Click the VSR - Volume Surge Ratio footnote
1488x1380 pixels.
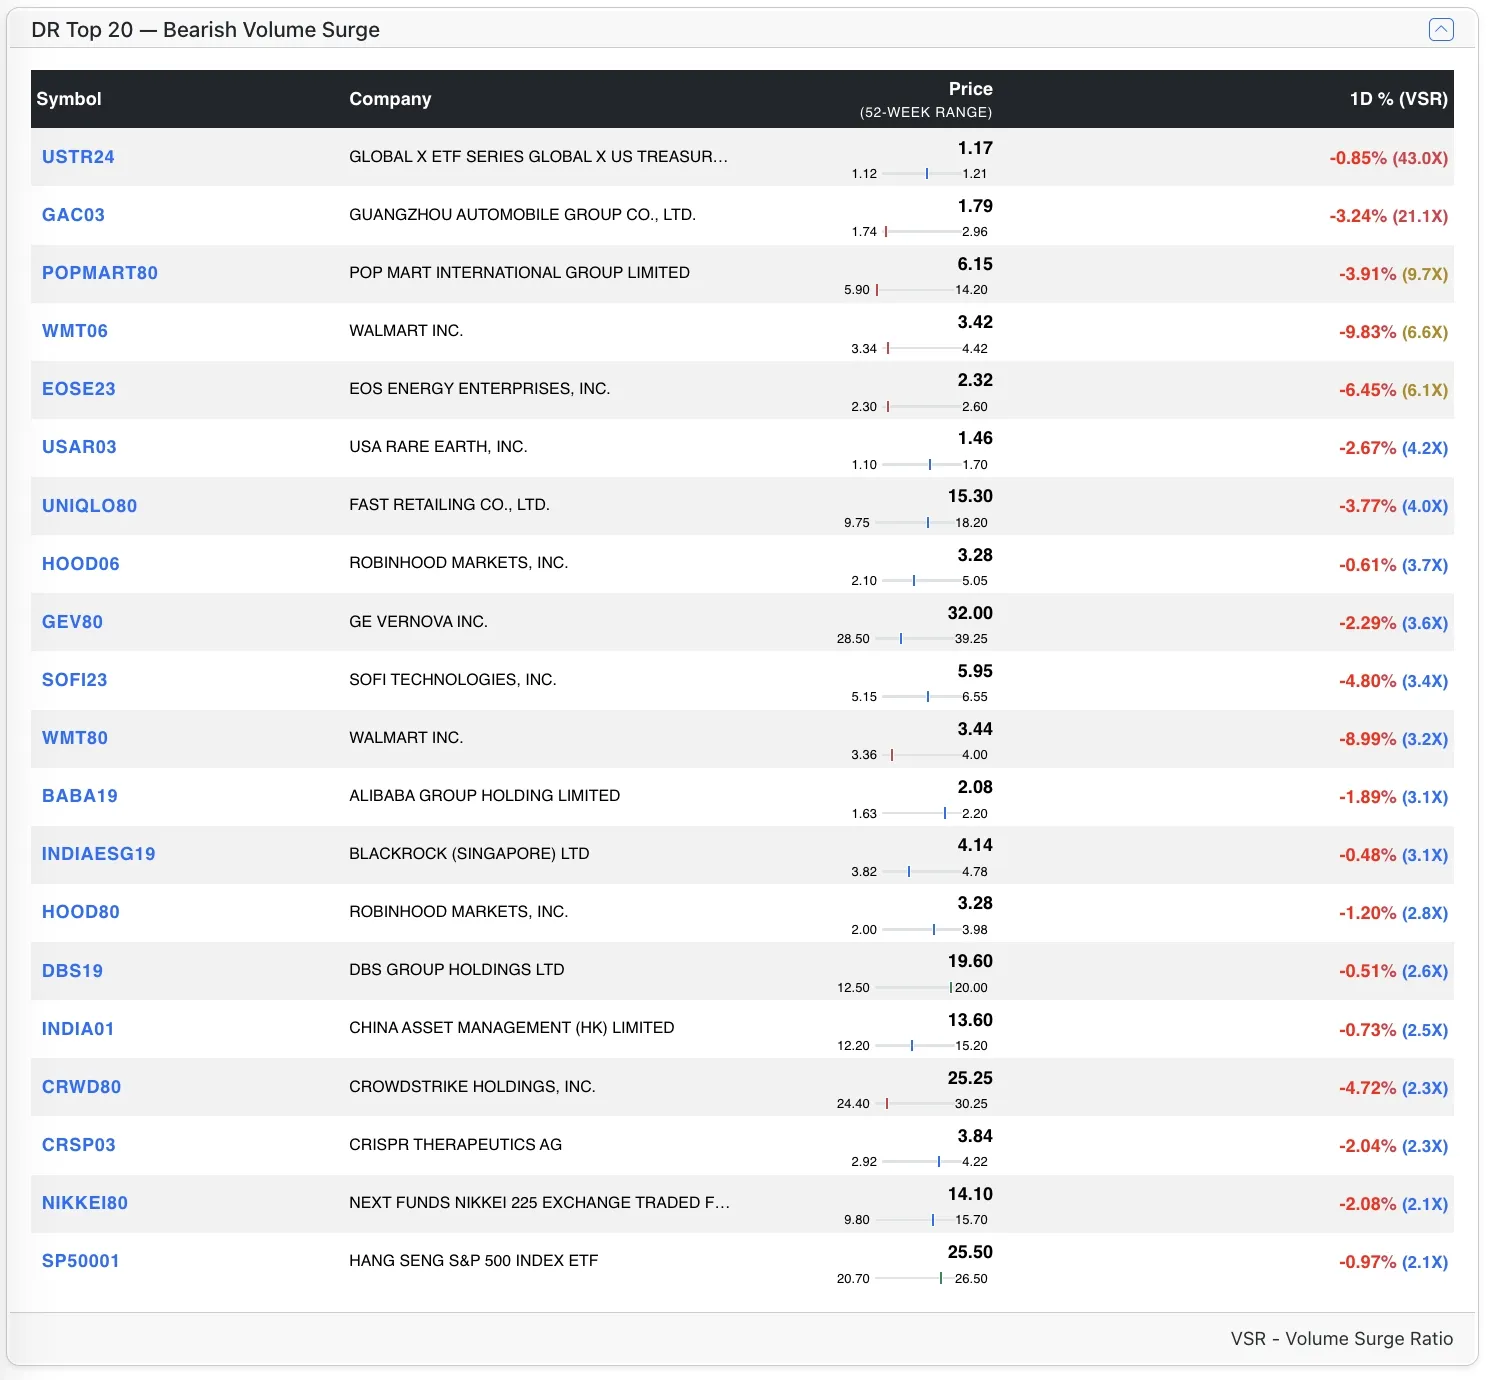pos(1341,1339)
